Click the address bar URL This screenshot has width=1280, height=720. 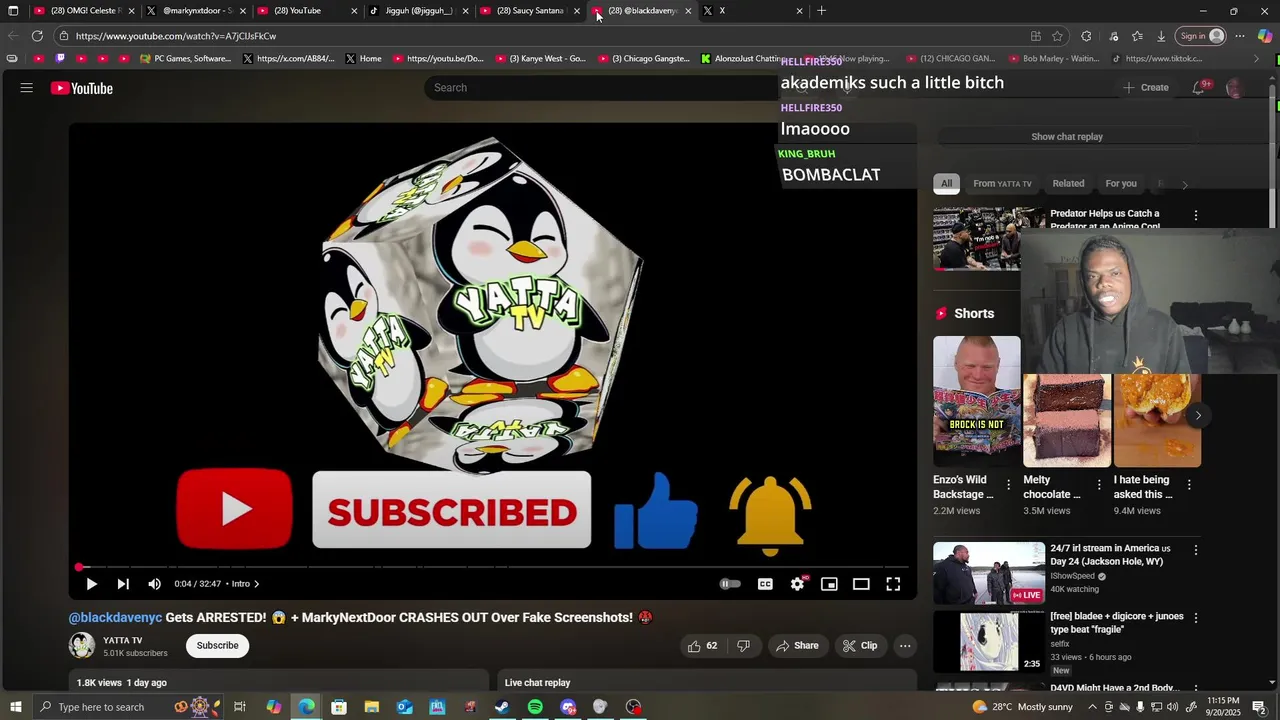click(176, 36)
